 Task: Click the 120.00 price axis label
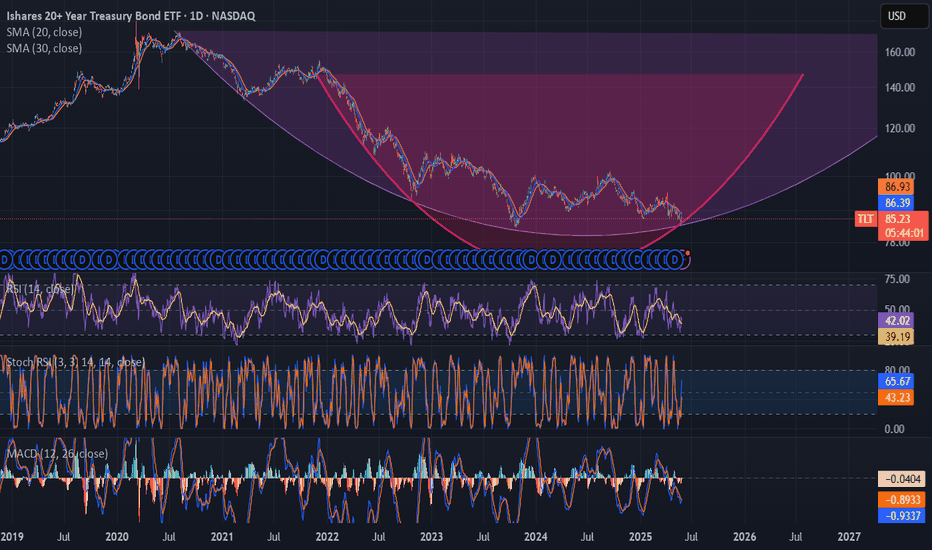tap(899, 128)
